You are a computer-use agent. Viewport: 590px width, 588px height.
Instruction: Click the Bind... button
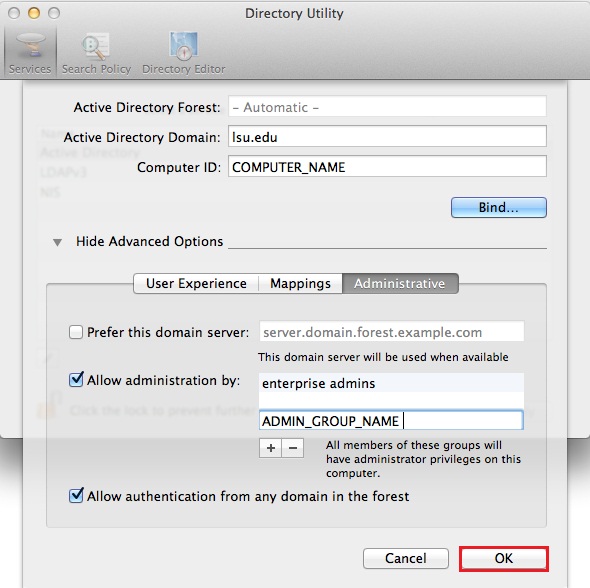pyautogui.click(x=499, y=207)
